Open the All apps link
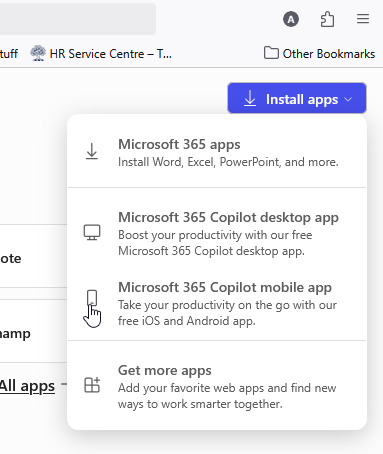The height and width of the screenshot is (454, 383). coord(27,386)
